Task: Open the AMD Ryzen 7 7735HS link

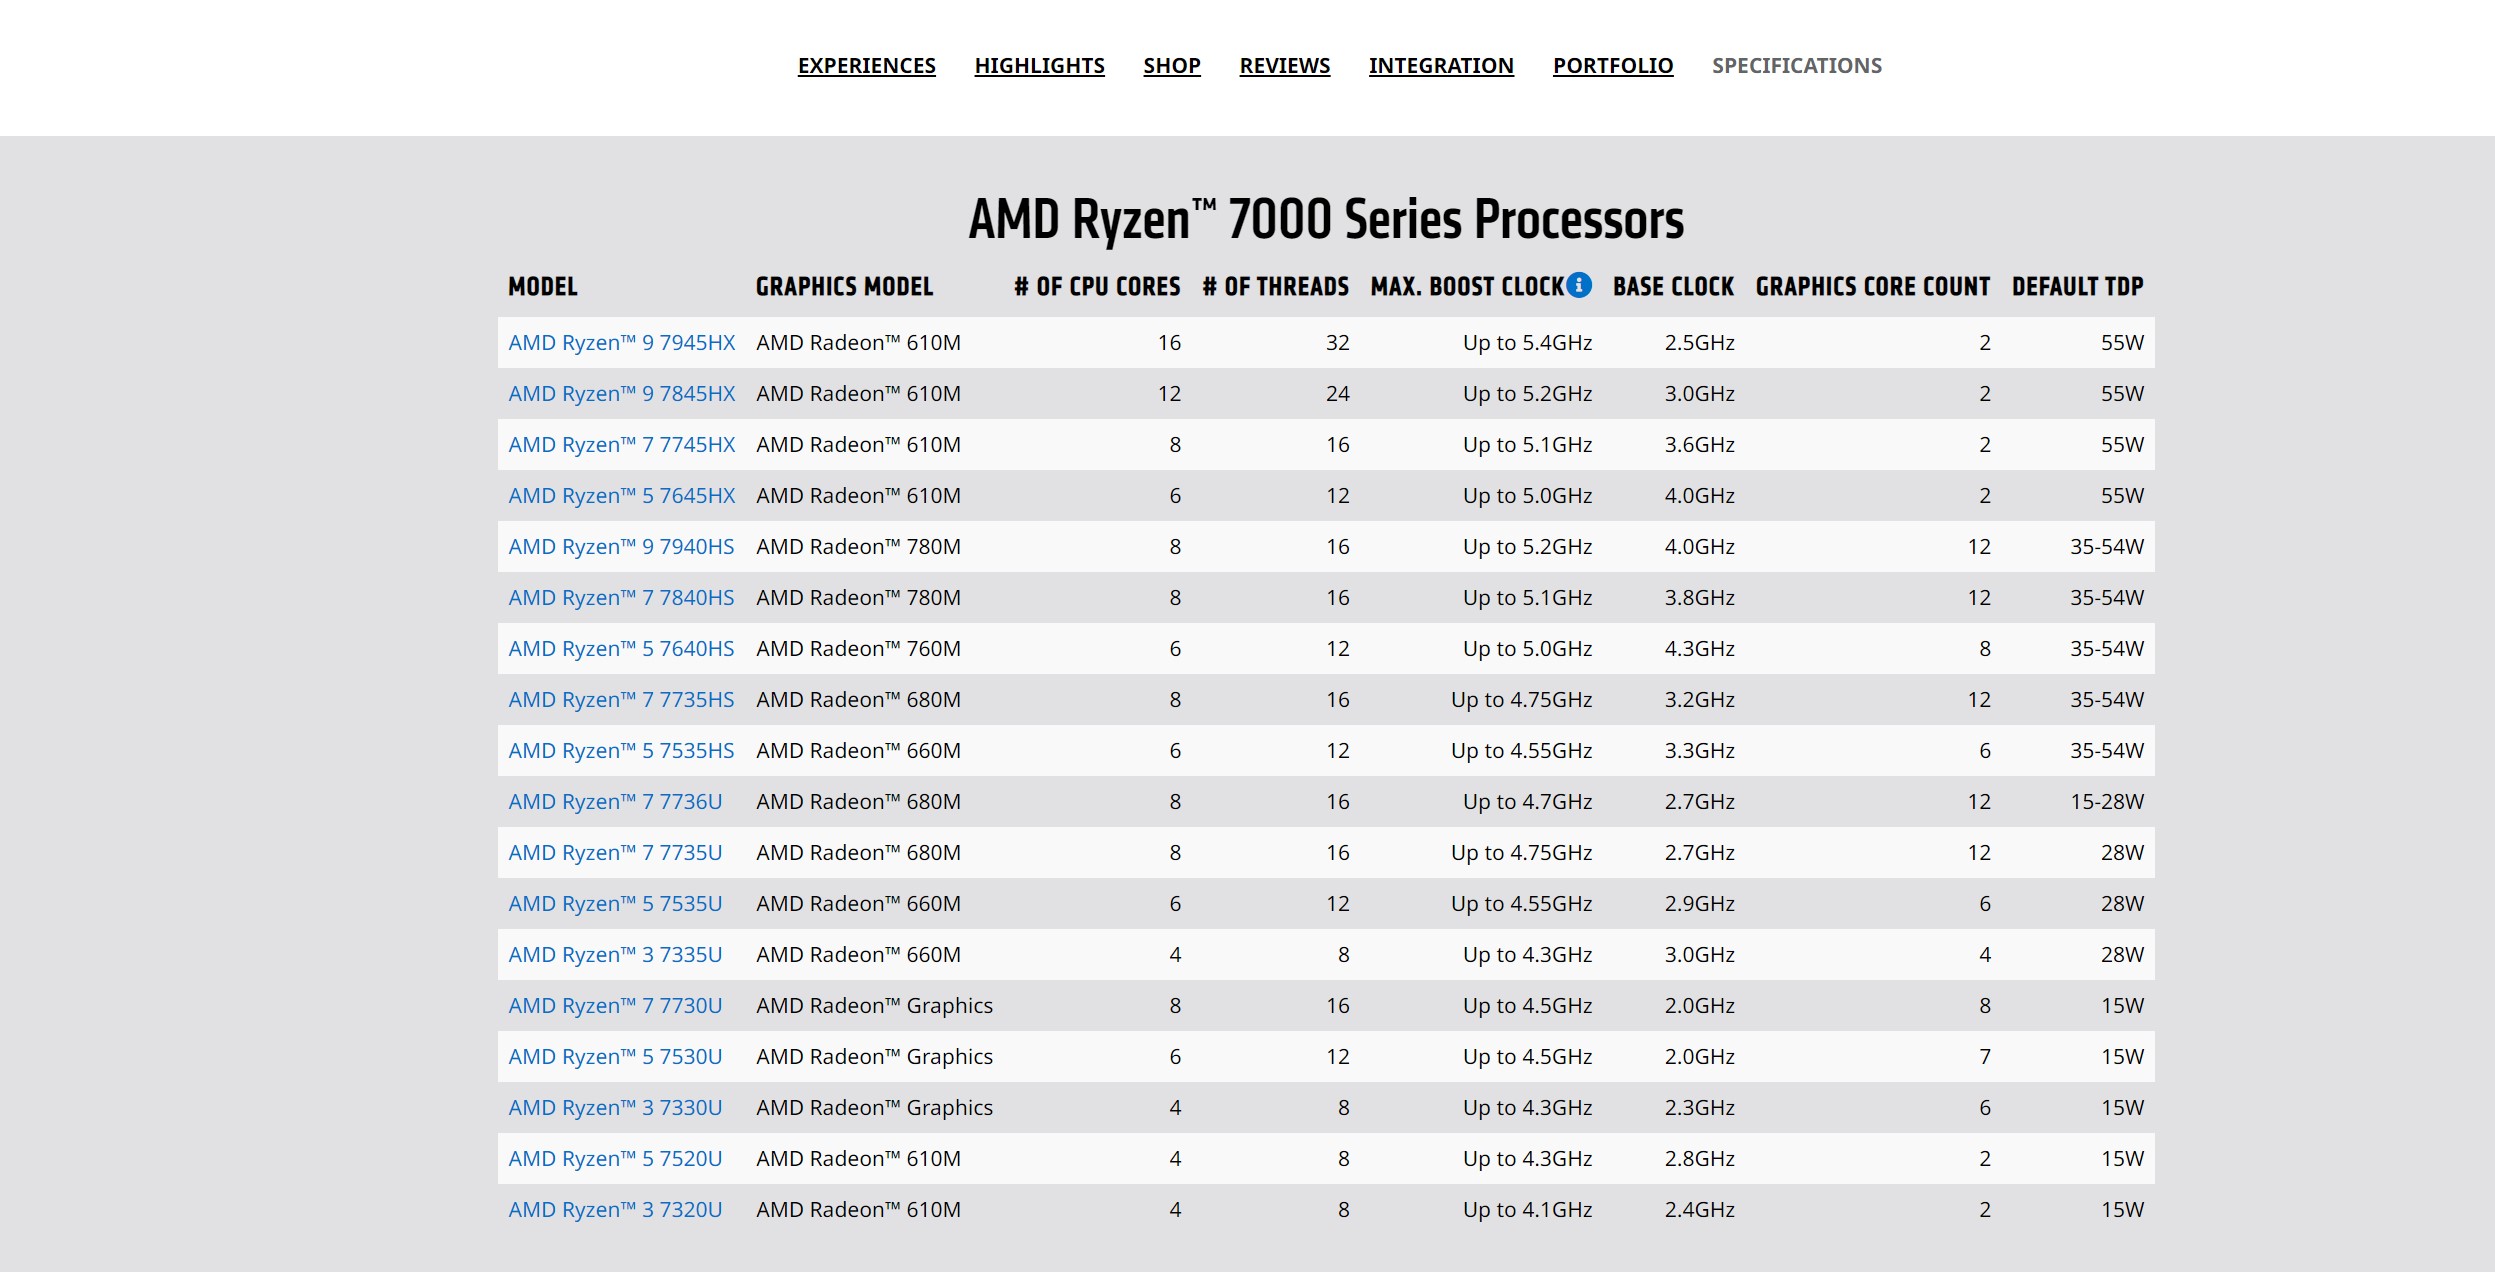Action: [621, 700]
